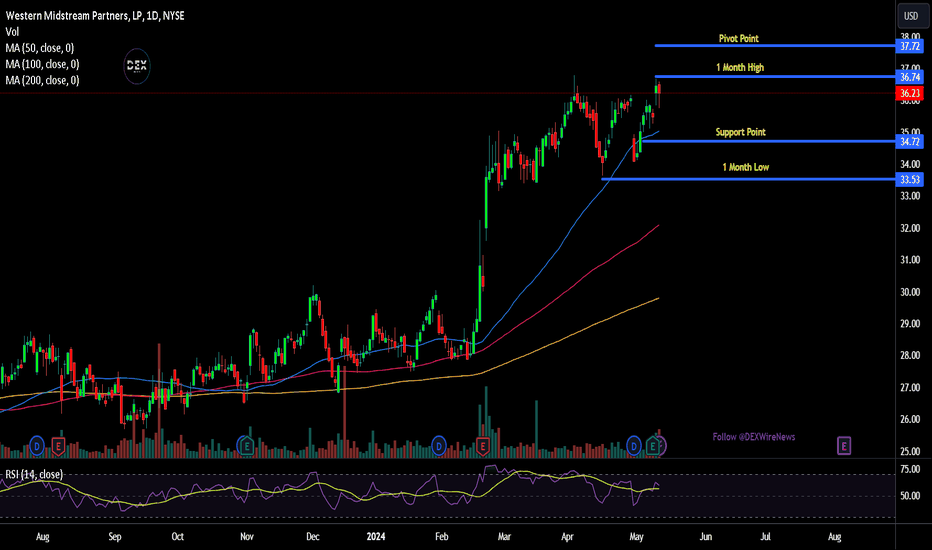The image size is (932, 550).
Task: Select the Support Point annotation text
Action: click(x=741, y=132)
